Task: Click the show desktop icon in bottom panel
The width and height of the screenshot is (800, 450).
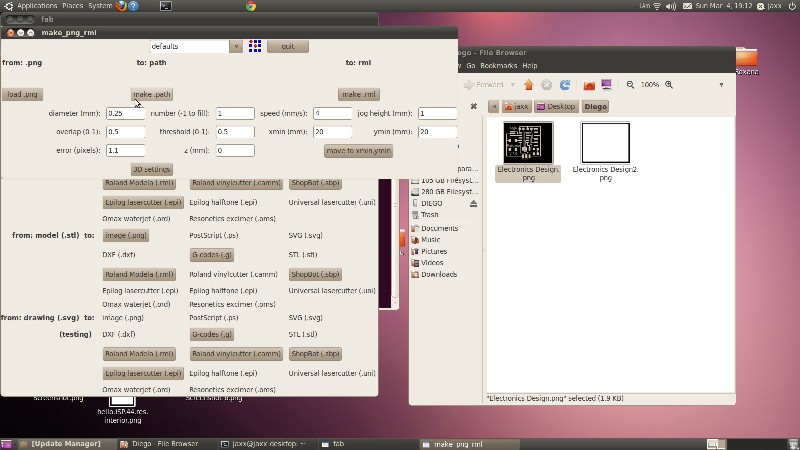Action: click(x=6, y=444)
